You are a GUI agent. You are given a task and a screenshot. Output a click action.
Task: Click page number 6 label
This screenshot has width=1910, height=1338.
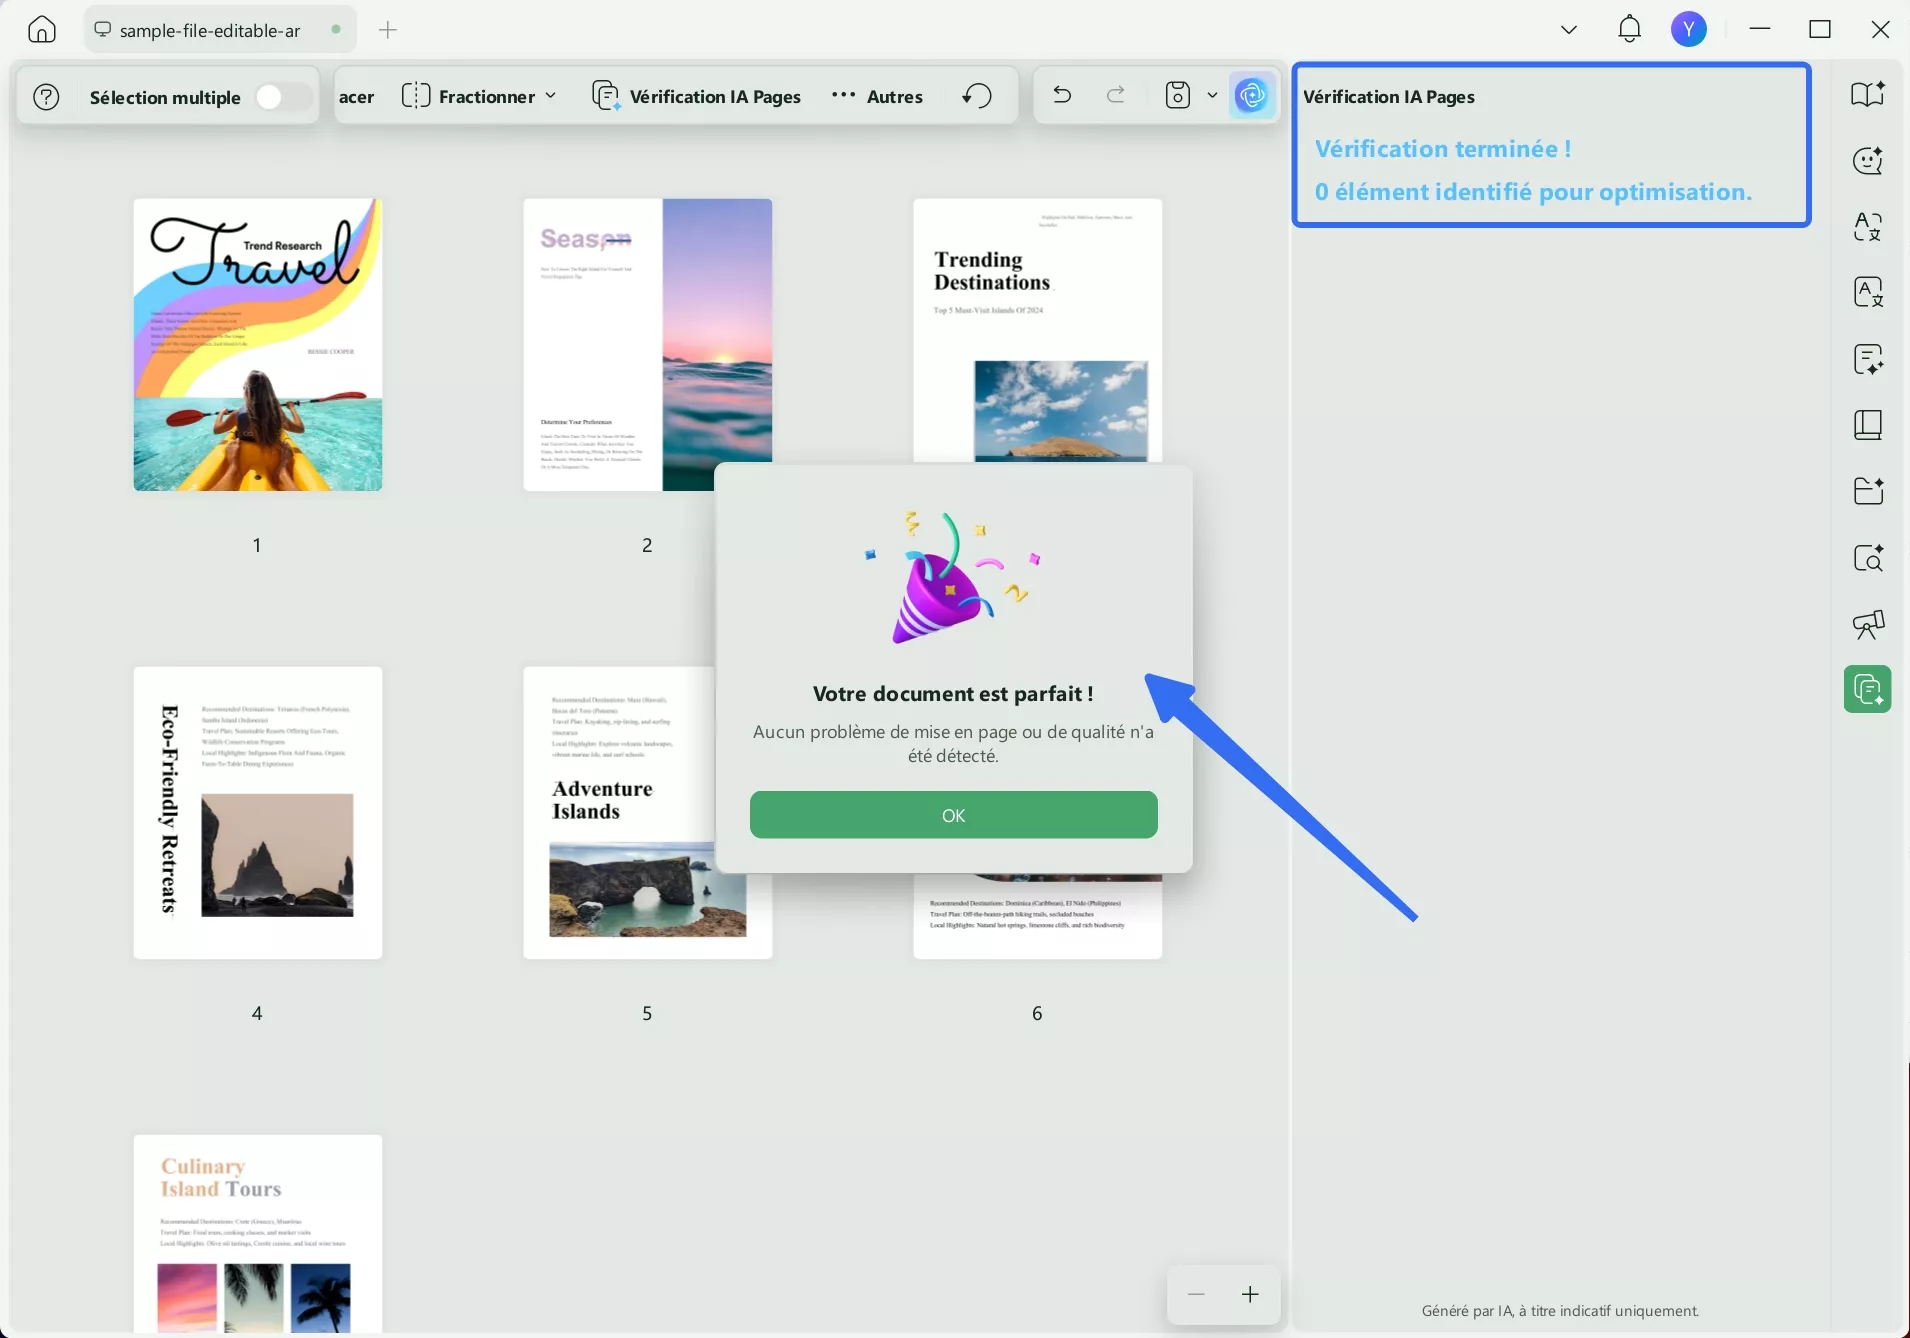1037,1013
